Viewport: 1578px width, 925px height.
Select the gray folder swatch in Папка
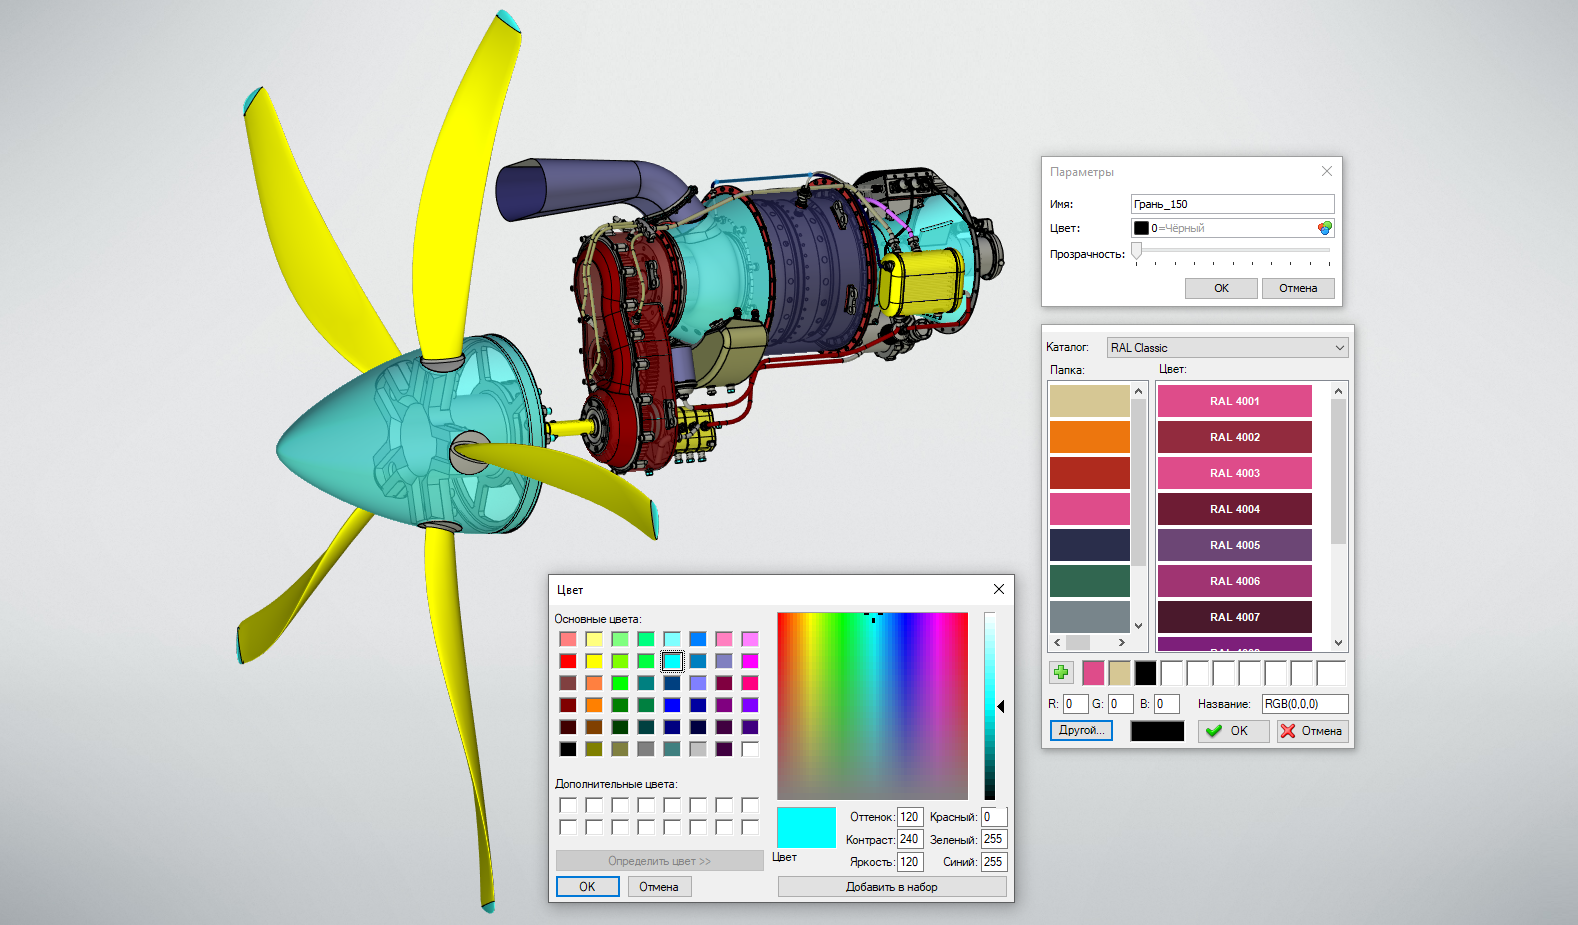coord(1090,617)
